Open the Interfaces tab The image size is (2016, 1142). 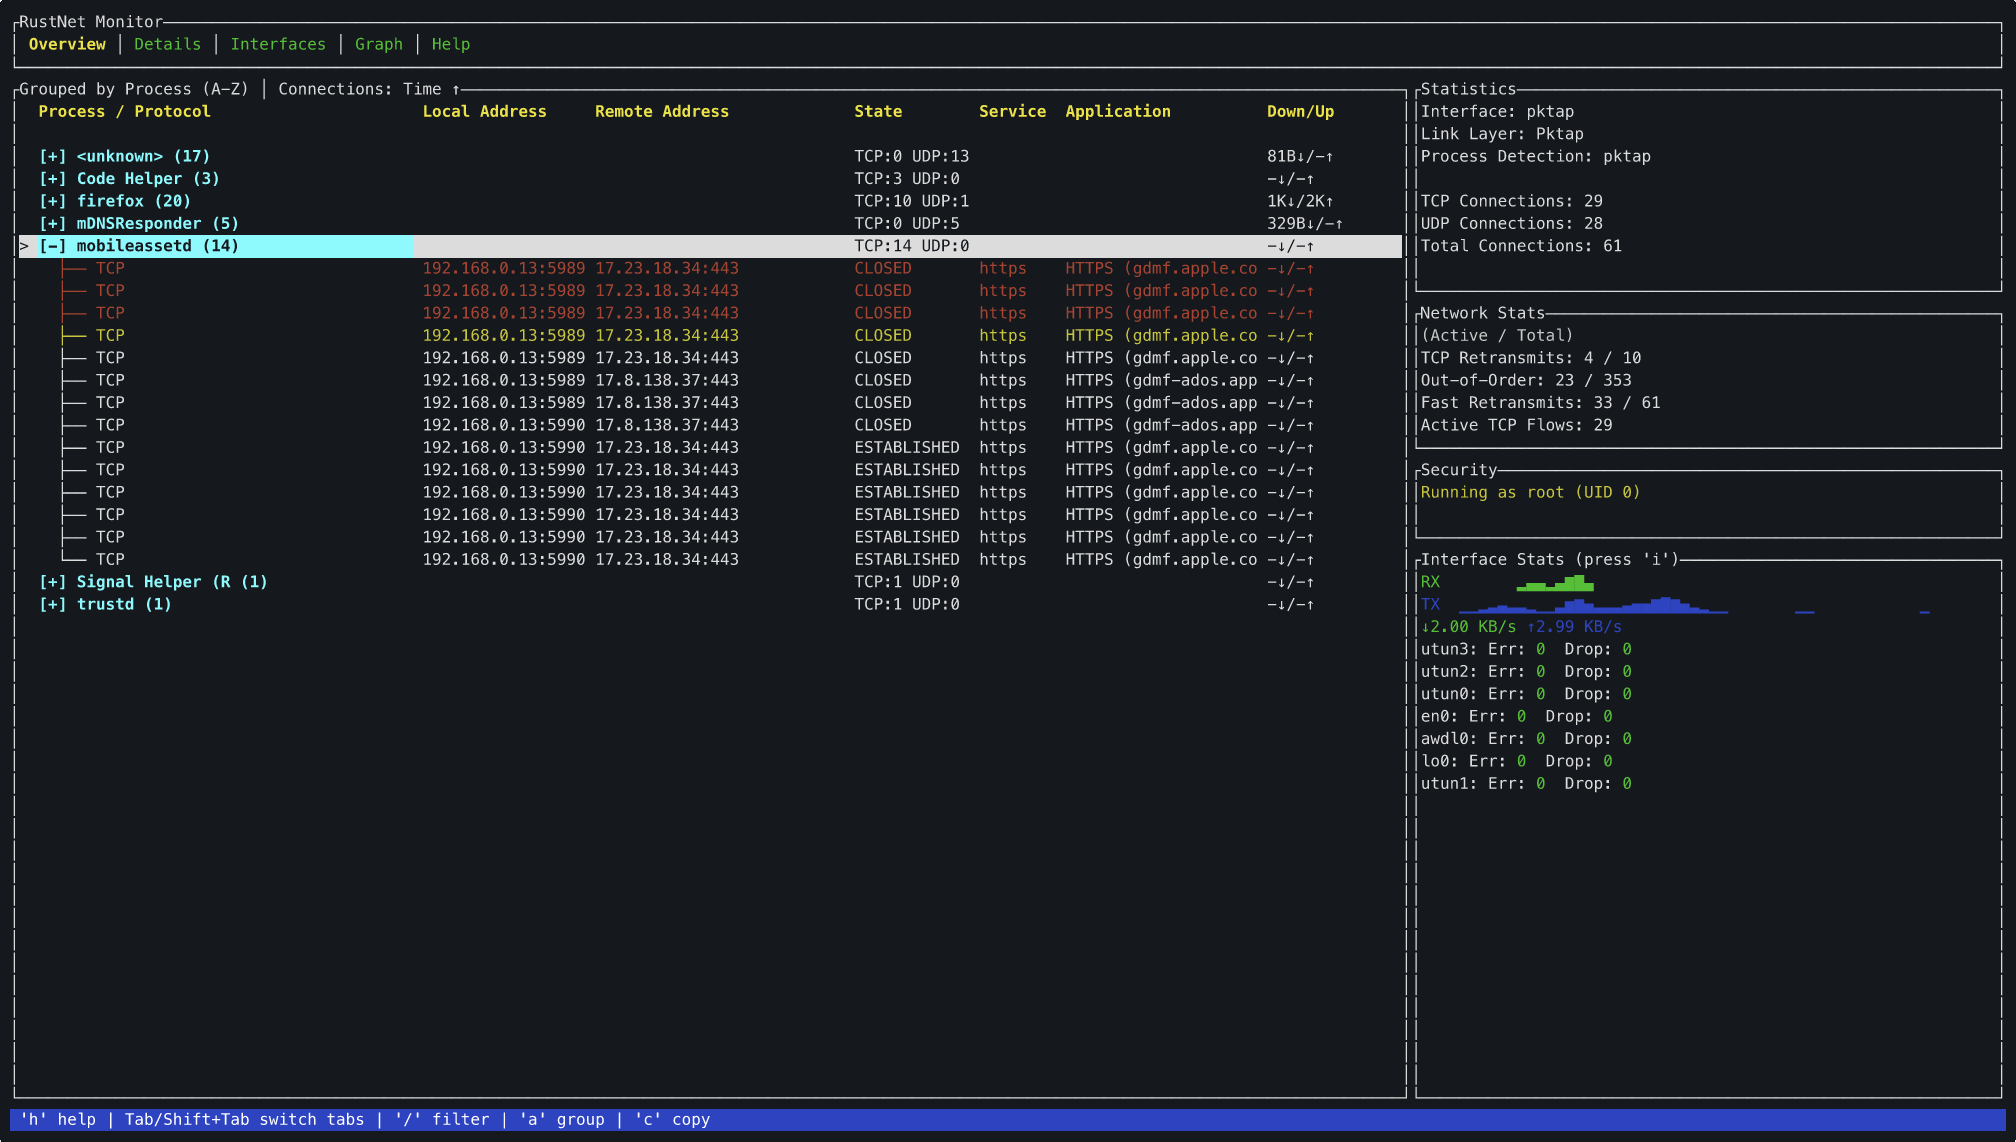pyautogui.click(x=278, y=44)
